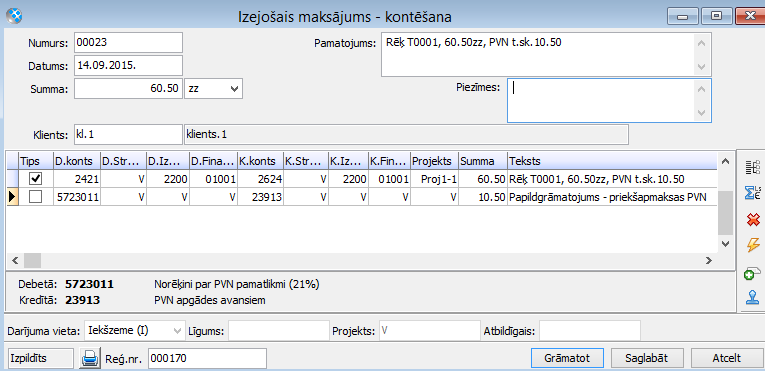This screenshot has height=371, width=765.
Task: Click the D.konts cell 5723011
Action: pyautogui.click(x=77, y=197)
